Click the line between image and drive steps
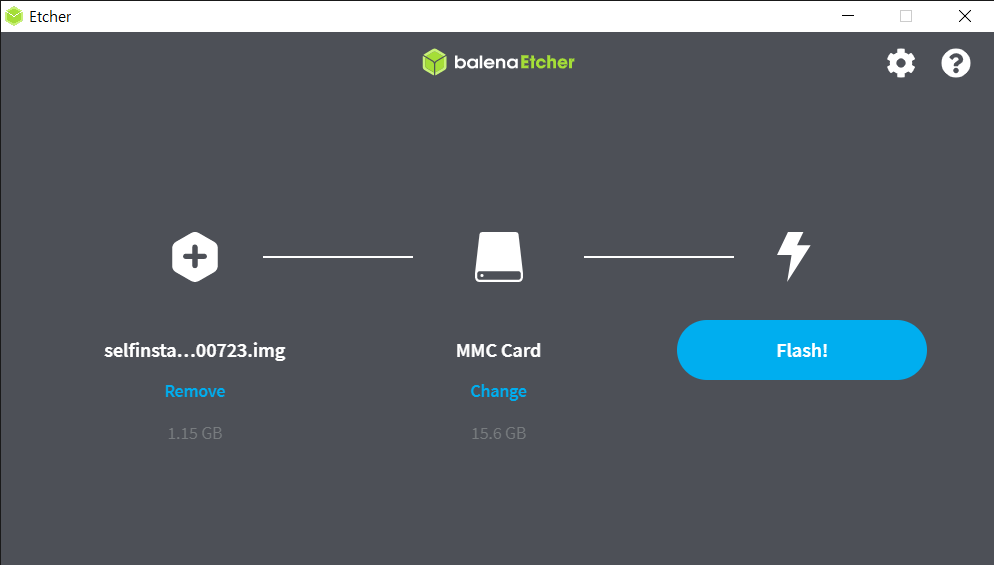Viewport: 994px width, 565px height. click(338, 257)
